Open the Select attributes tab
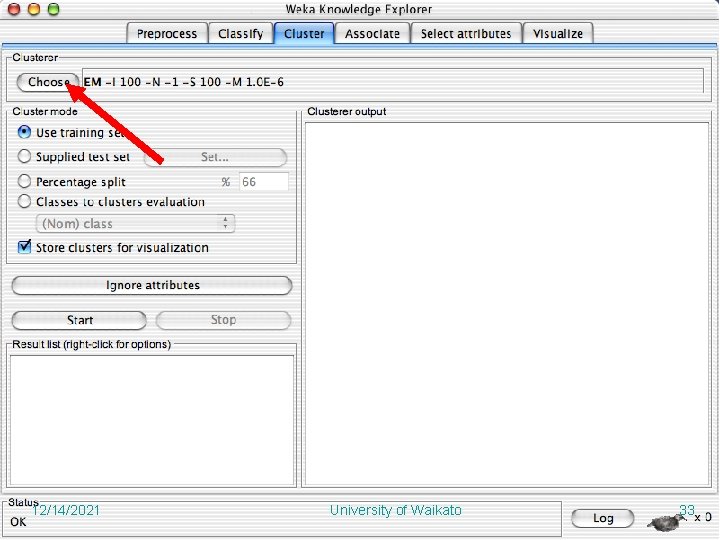The height and width of the screenshot is (540, 720). pyautogui.click(x=466, y=34)
